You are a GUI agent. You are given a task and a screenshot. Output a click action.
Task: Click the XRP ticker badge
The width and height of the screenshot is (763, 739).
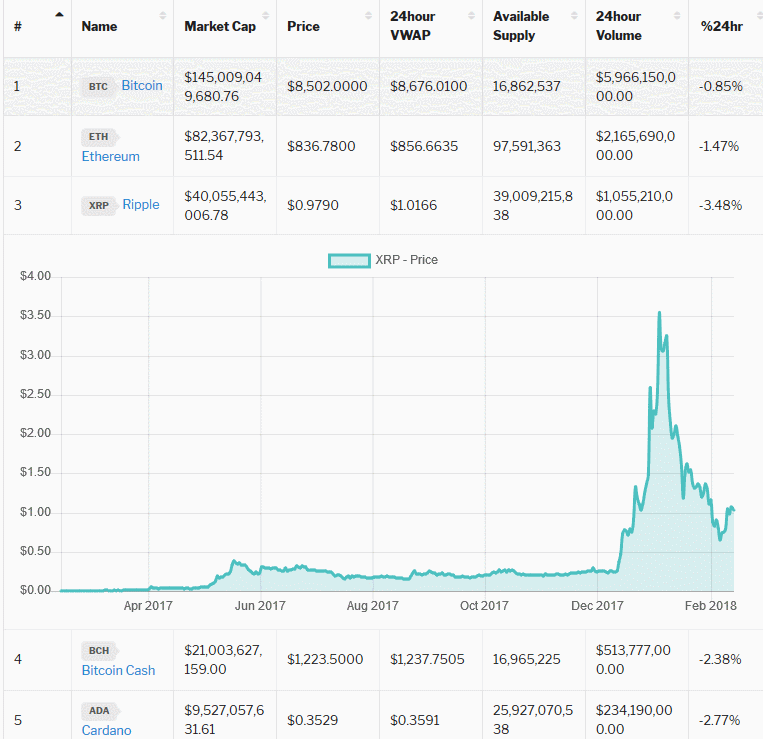99,205
